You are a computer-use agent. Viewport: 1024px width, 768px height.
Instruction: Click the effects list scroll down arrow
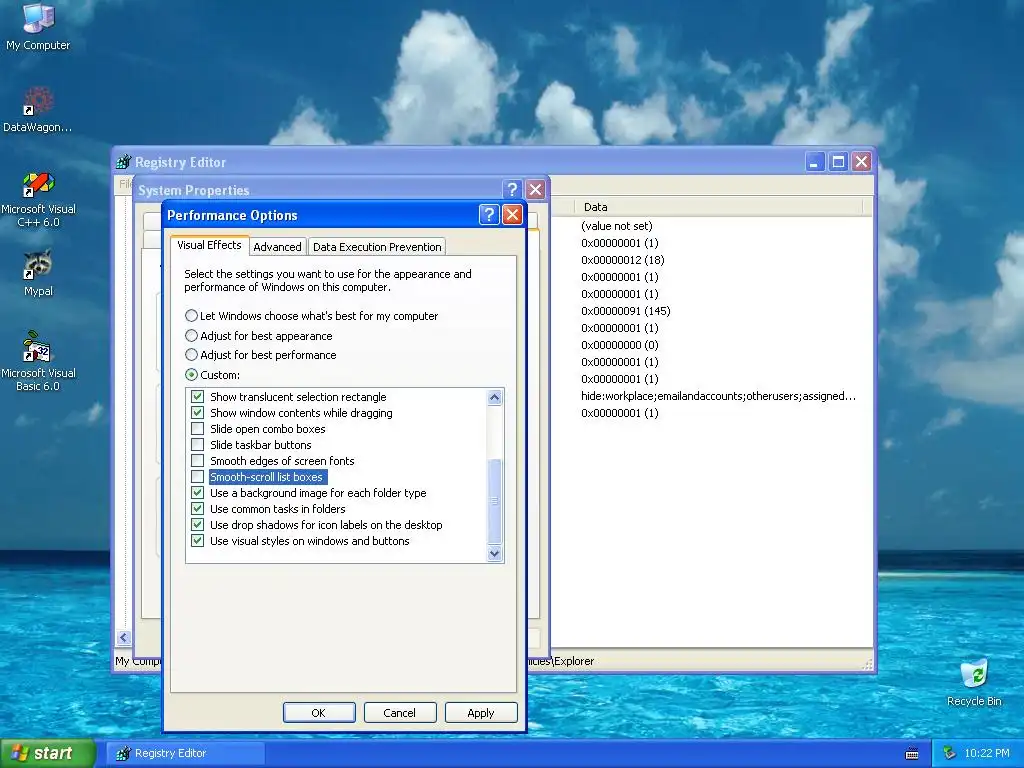tap(494, 554)
